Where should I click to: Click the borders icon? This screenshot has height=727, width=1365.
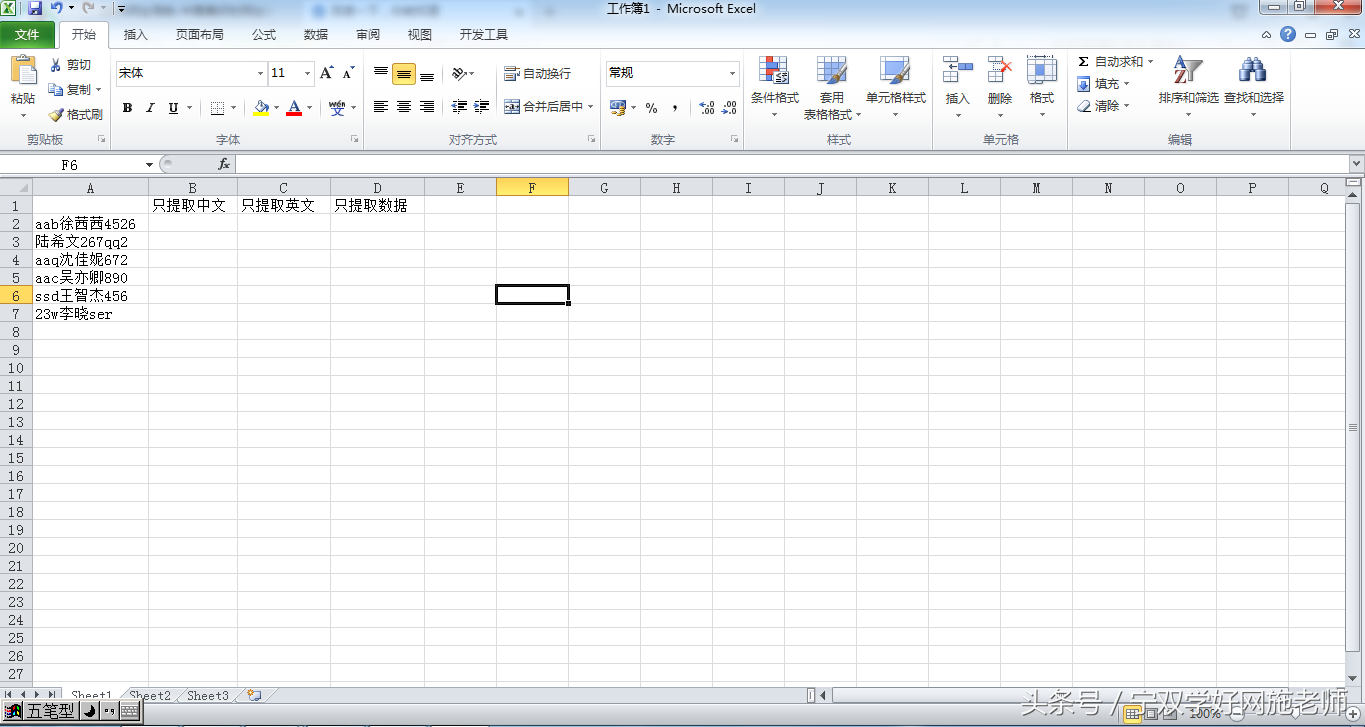217,108
